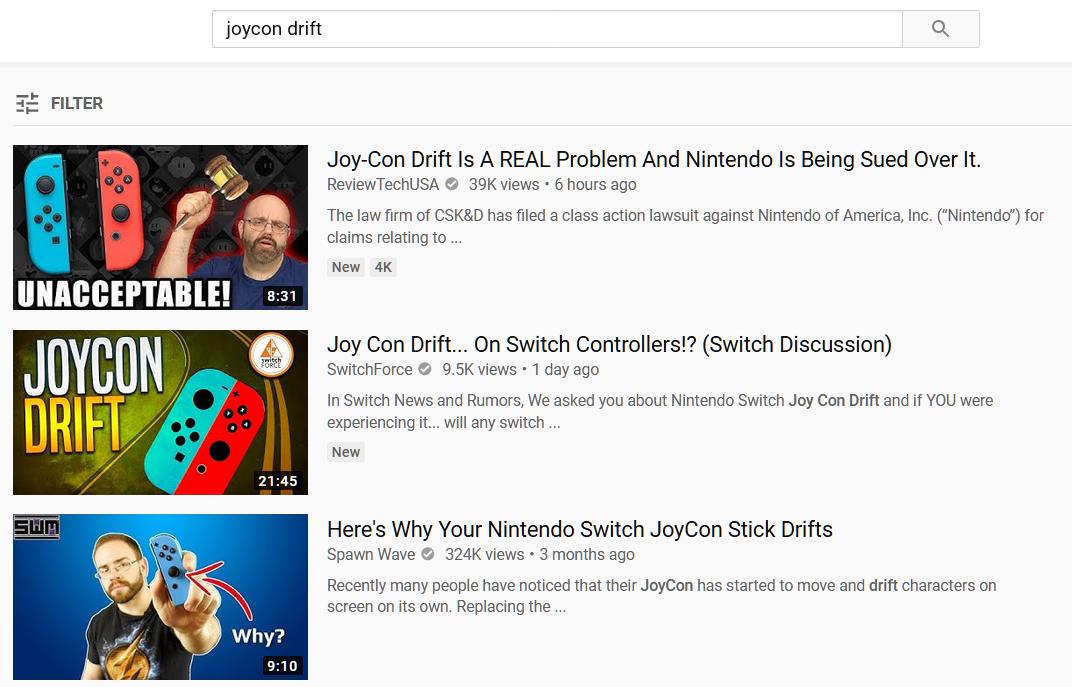Click the 9:10 duration label
1072x687 pixels.
click(x=282, y=666)
